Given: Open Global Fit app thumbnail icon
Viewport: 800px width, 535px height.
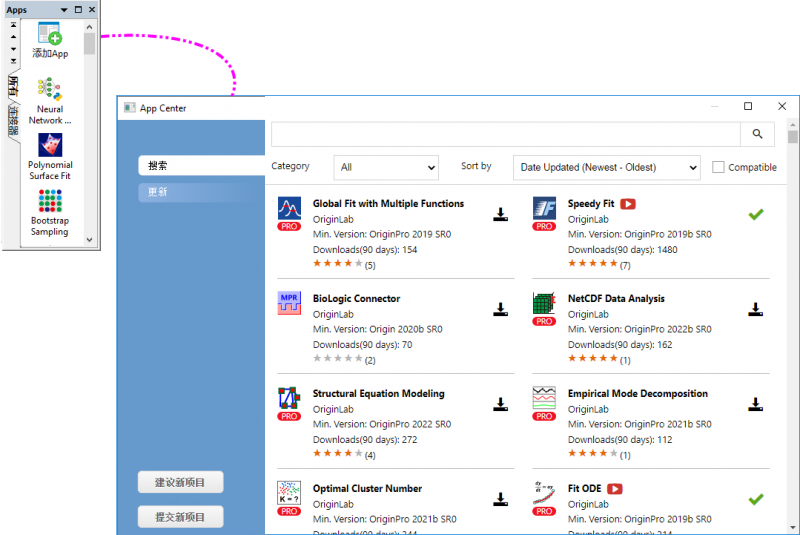Looking at the screenshot, I should (x=289, y=208).
